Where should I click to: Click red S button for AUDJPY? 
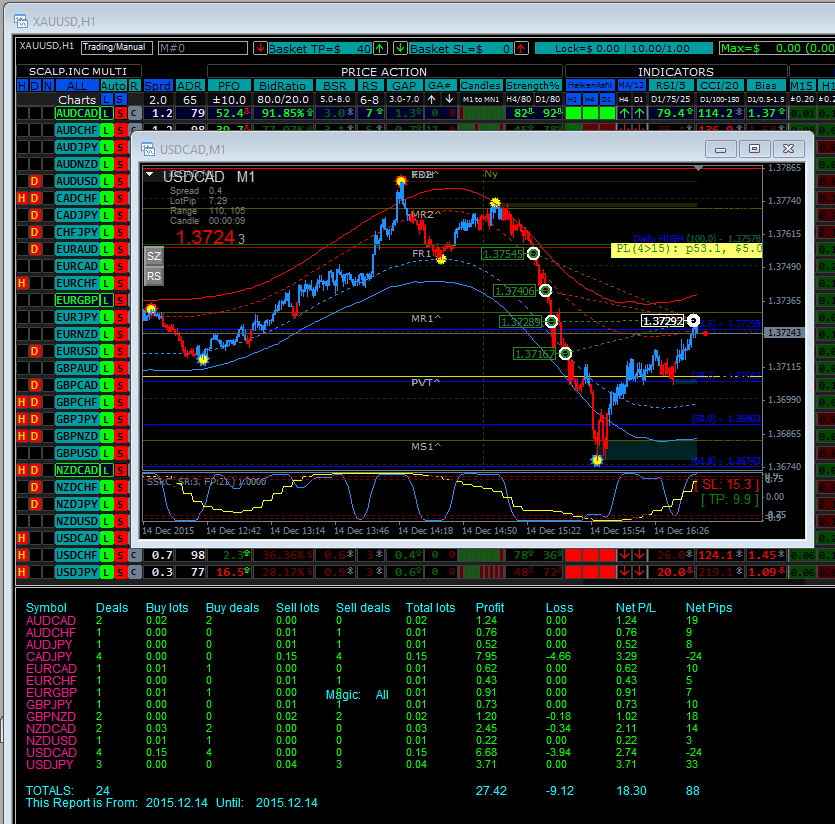(121, 148)
